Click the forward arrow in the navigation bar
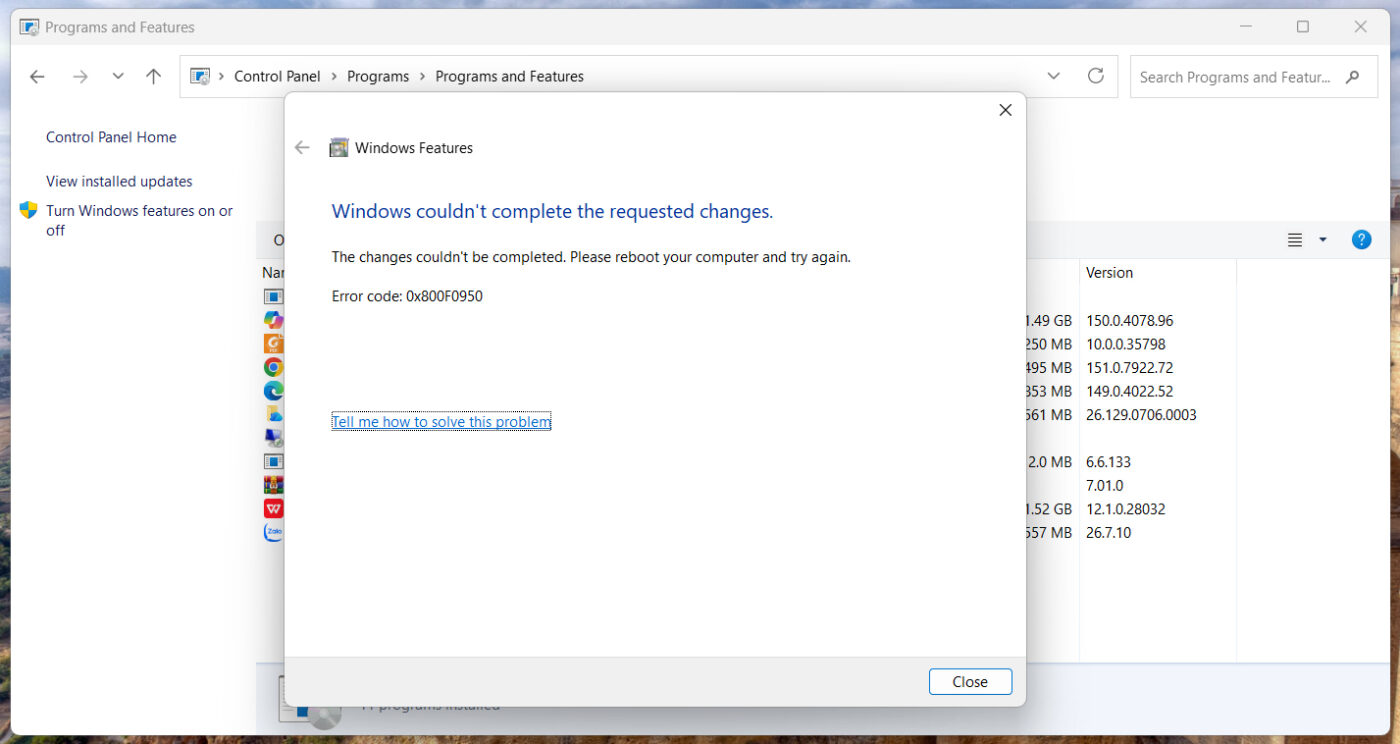 81,76
